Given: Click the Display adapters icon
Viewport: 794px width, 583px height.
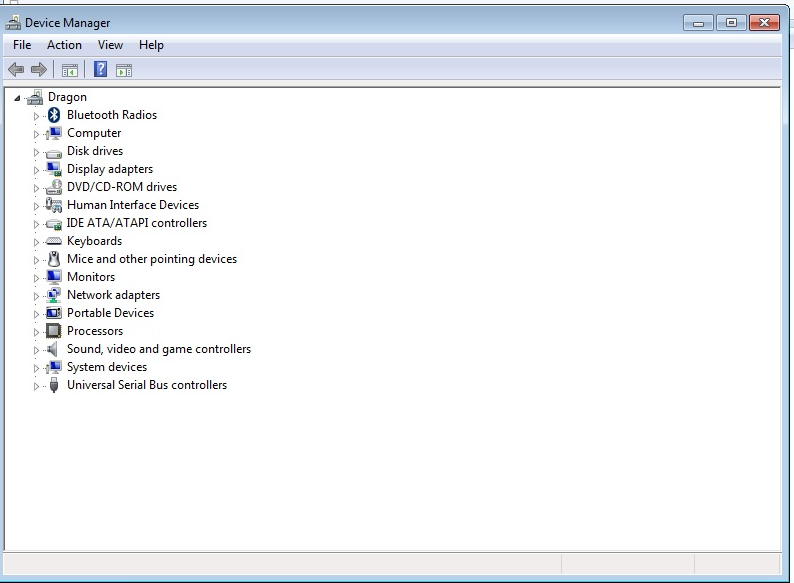Looking at the screenshot, I should pos(54,169).
